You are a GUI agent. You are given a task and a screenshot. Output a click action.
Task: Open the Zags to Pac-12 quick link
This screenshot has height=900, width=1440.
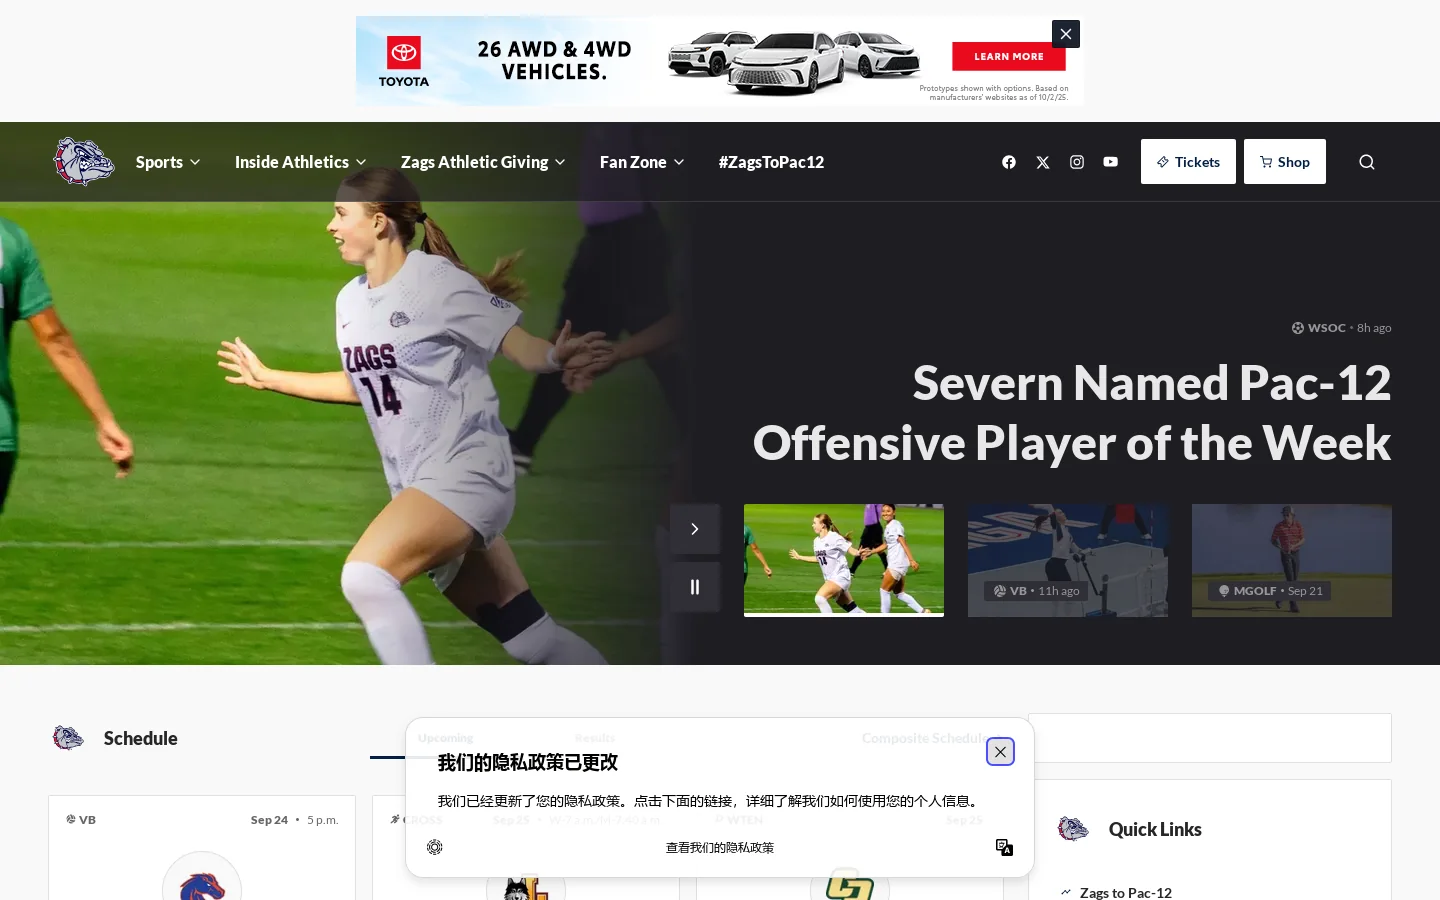1125,892
